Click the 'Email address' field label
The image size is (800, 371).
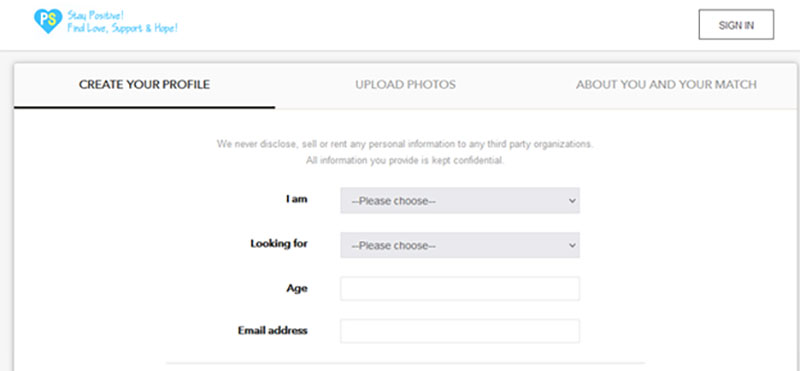pyautogui.click(x=272, y=331)
